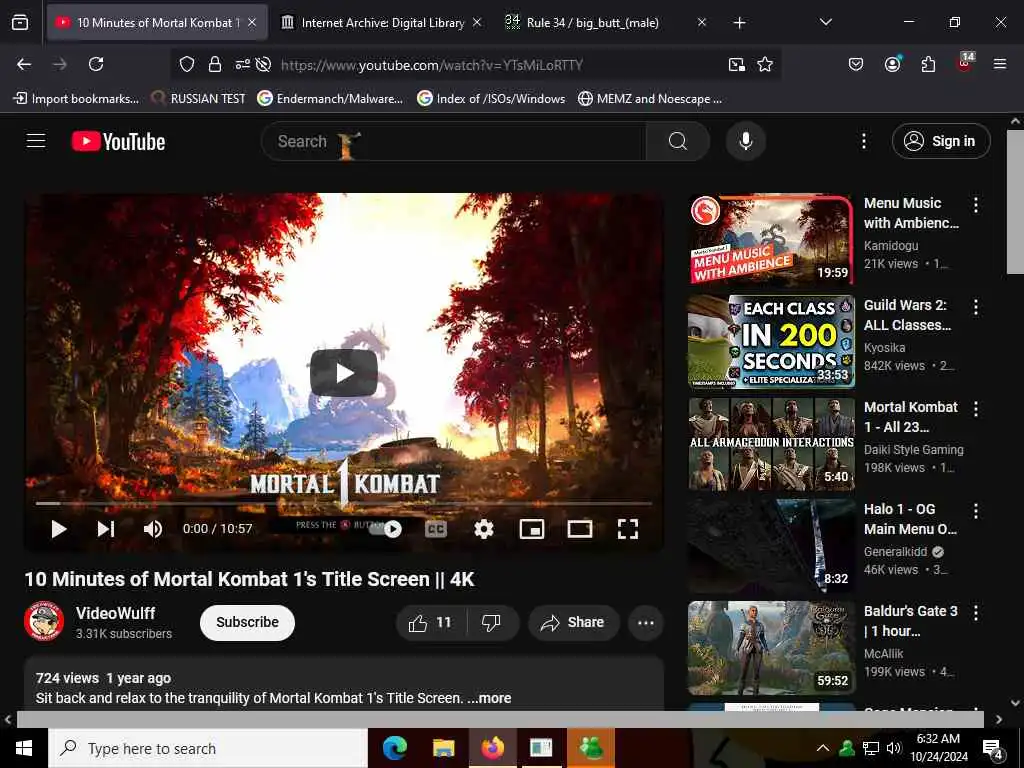The height and width of the screenshot is (768, 1024).
Task: Switch to the Internet Archive tab
Action: (x=381, y=23)
